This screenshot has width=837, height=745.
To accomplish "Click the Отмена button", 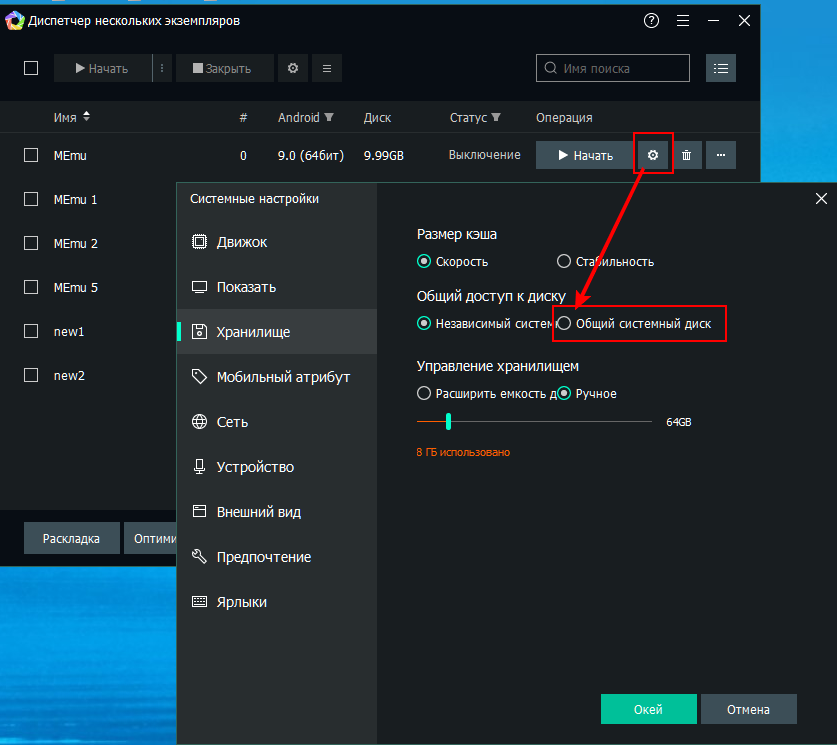I will [748, 709].
